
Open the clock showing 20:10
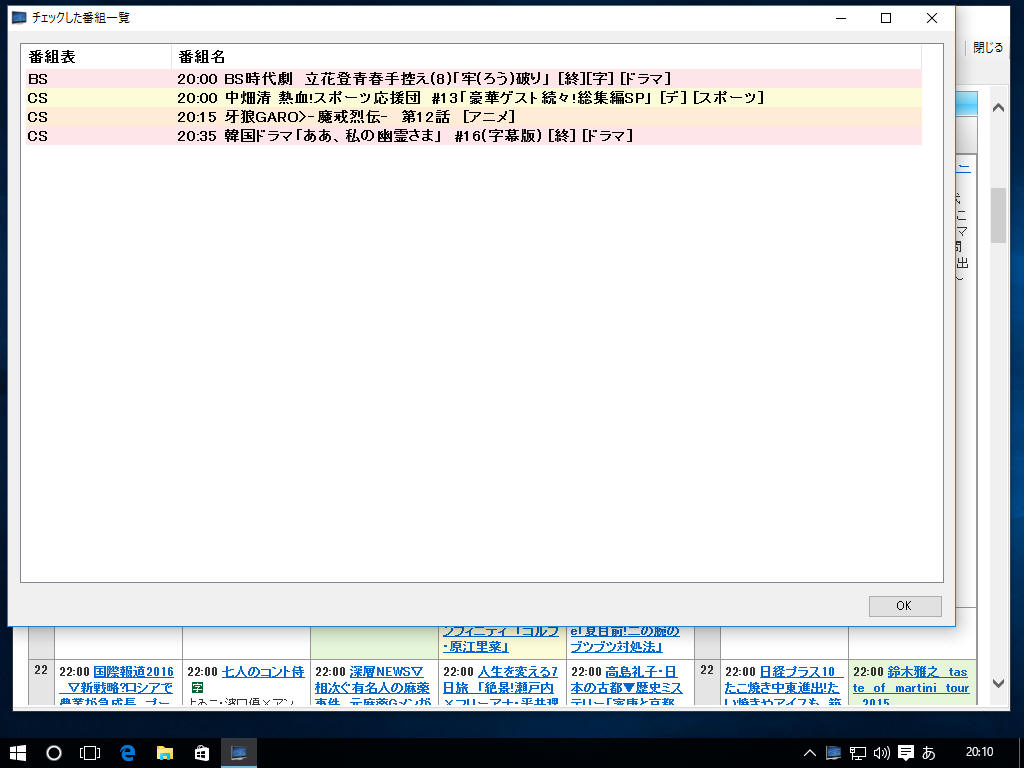pos(980,752)
